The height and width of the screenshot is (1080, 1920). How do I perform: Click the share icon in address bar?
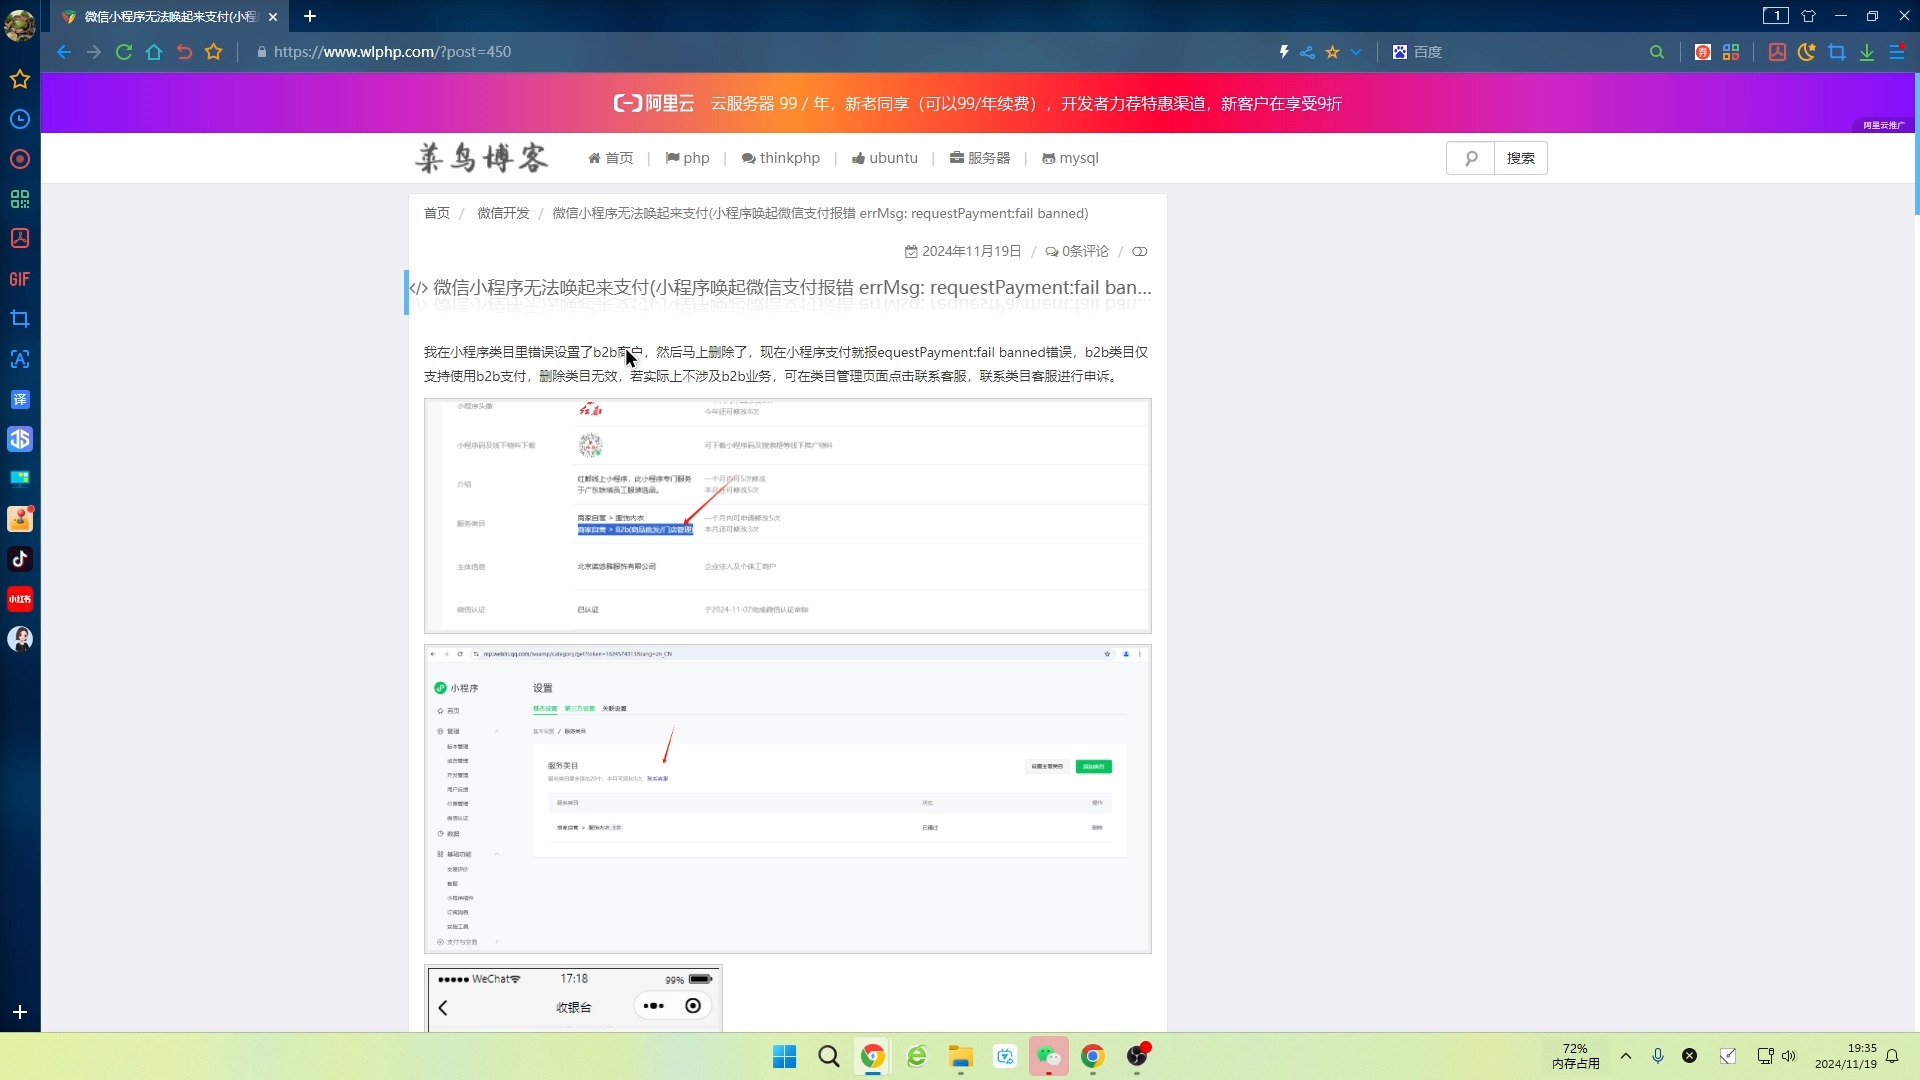click(1307, 52)
